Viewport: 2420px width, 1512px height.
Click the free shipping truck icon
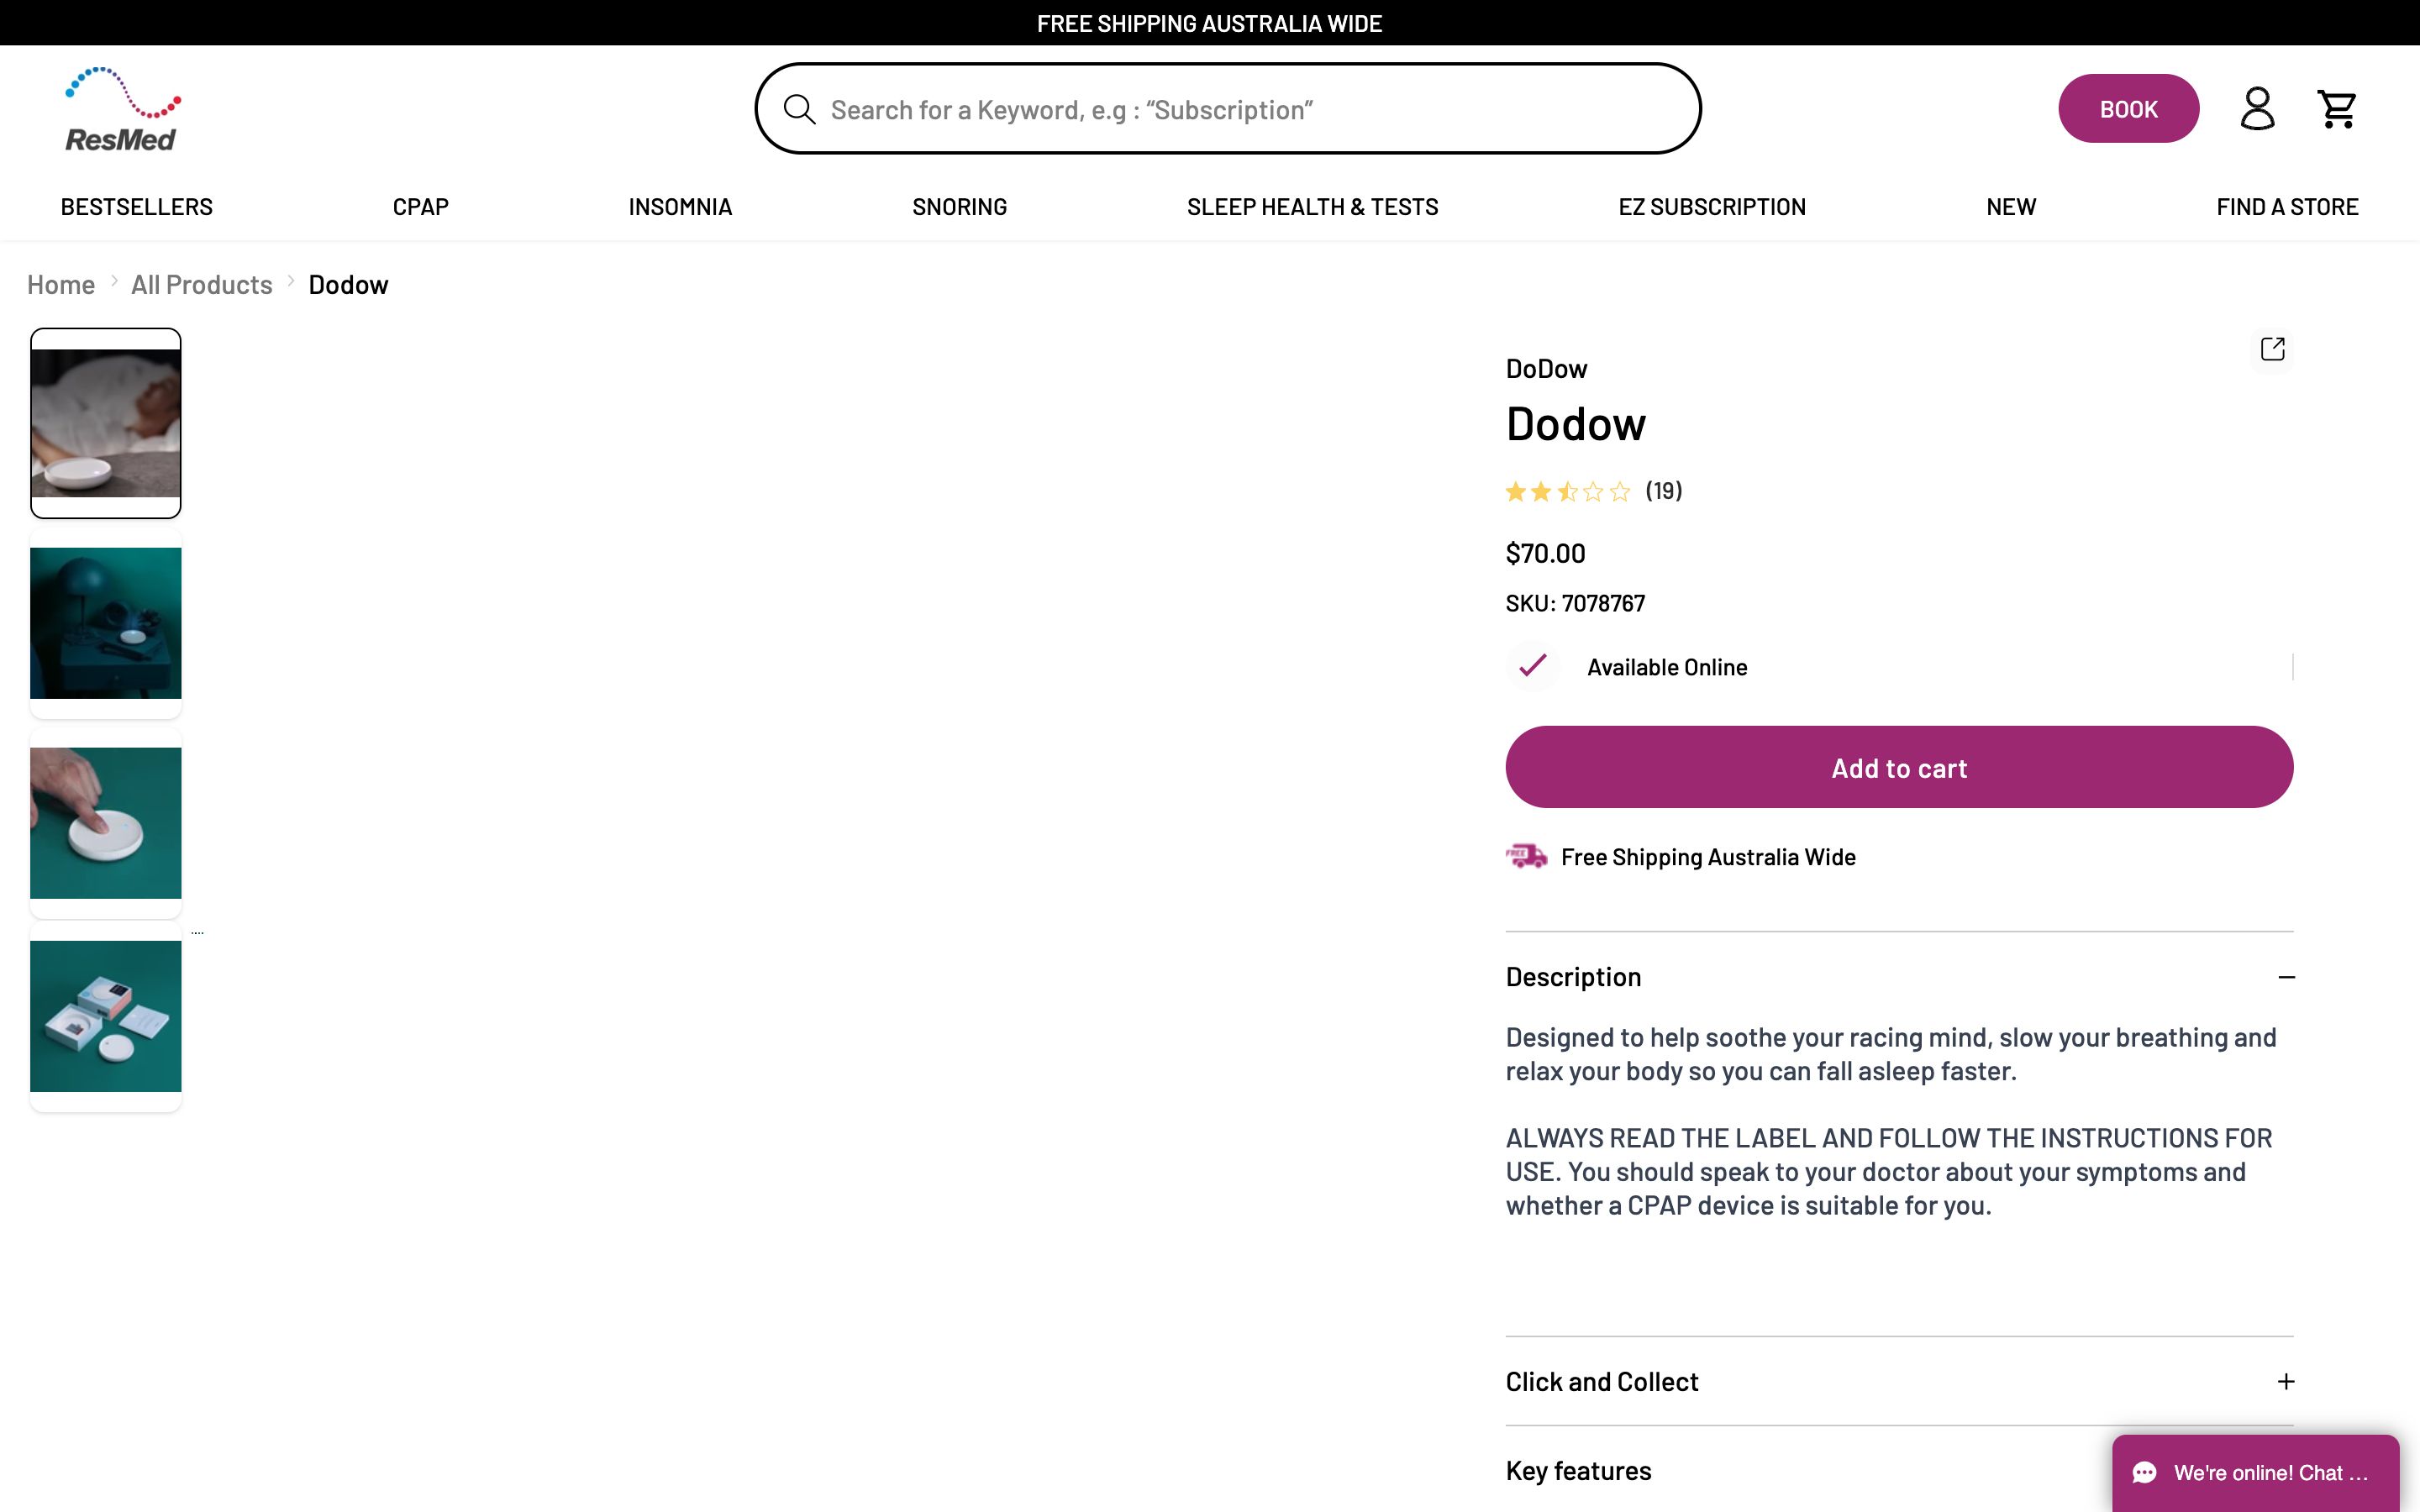pos(1526,856)
